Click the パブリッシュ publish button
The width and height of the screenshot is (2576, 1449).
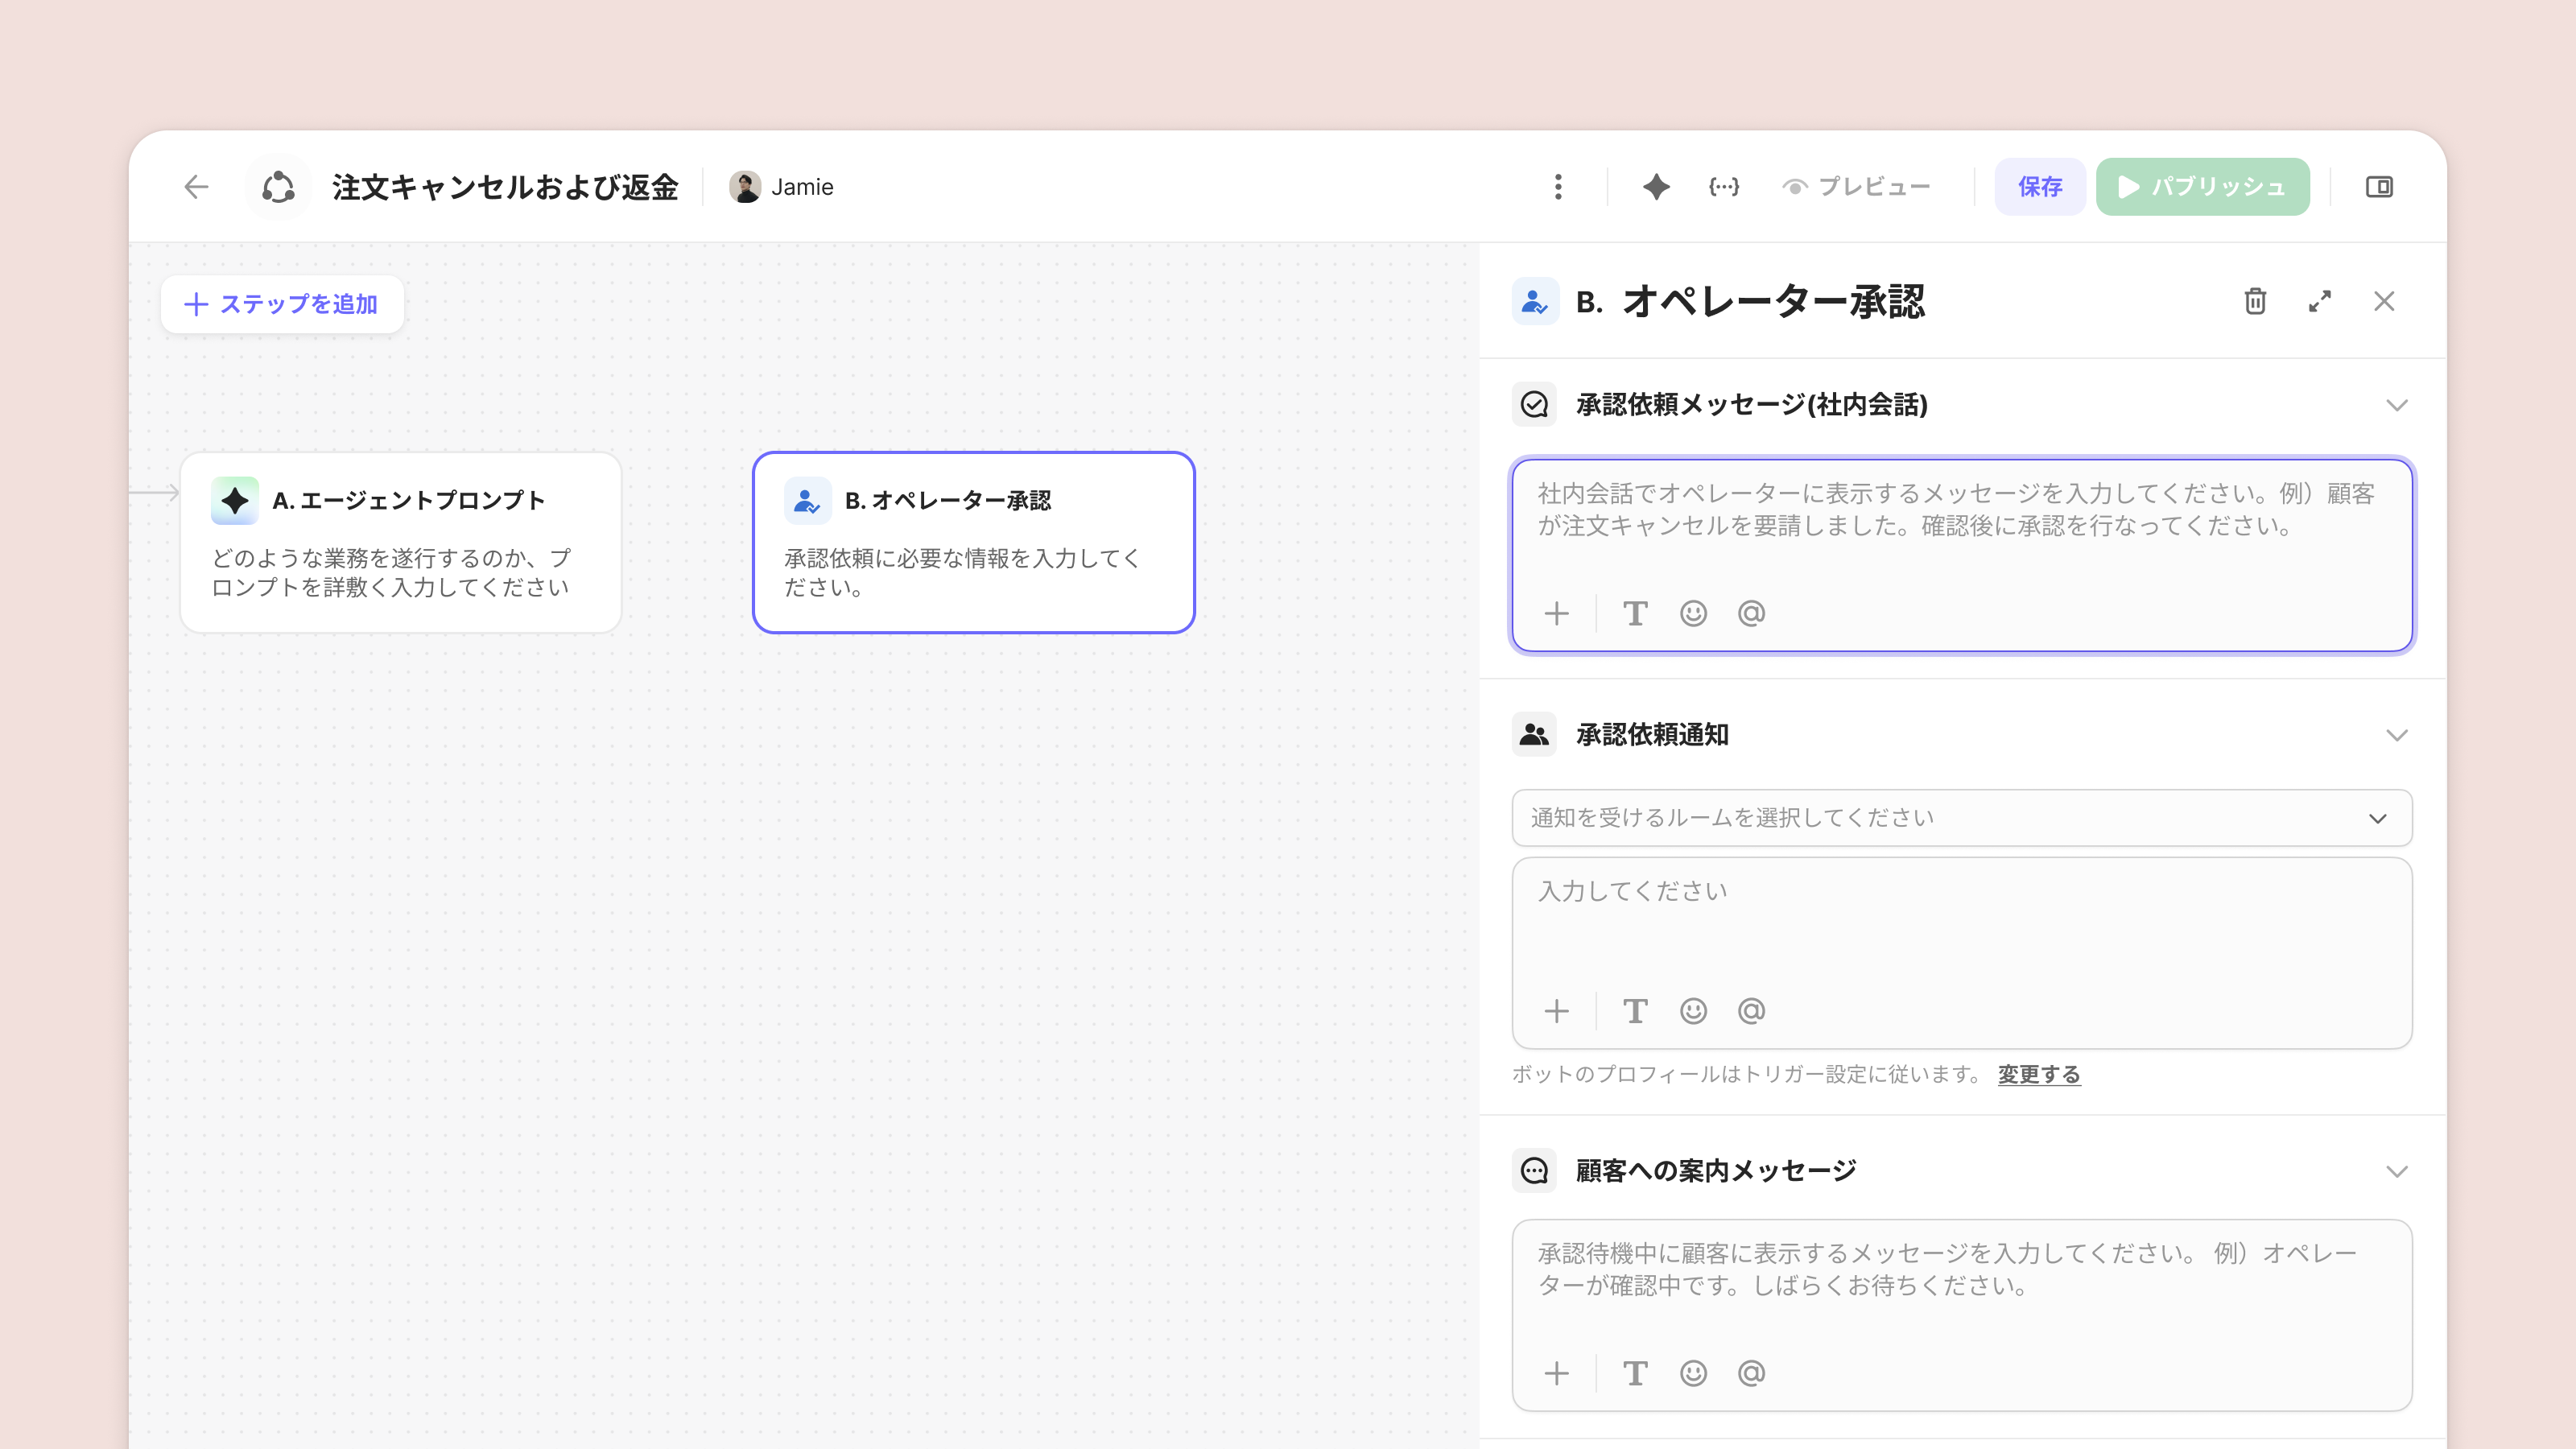pyautogui.click(x=2202, y=187)
